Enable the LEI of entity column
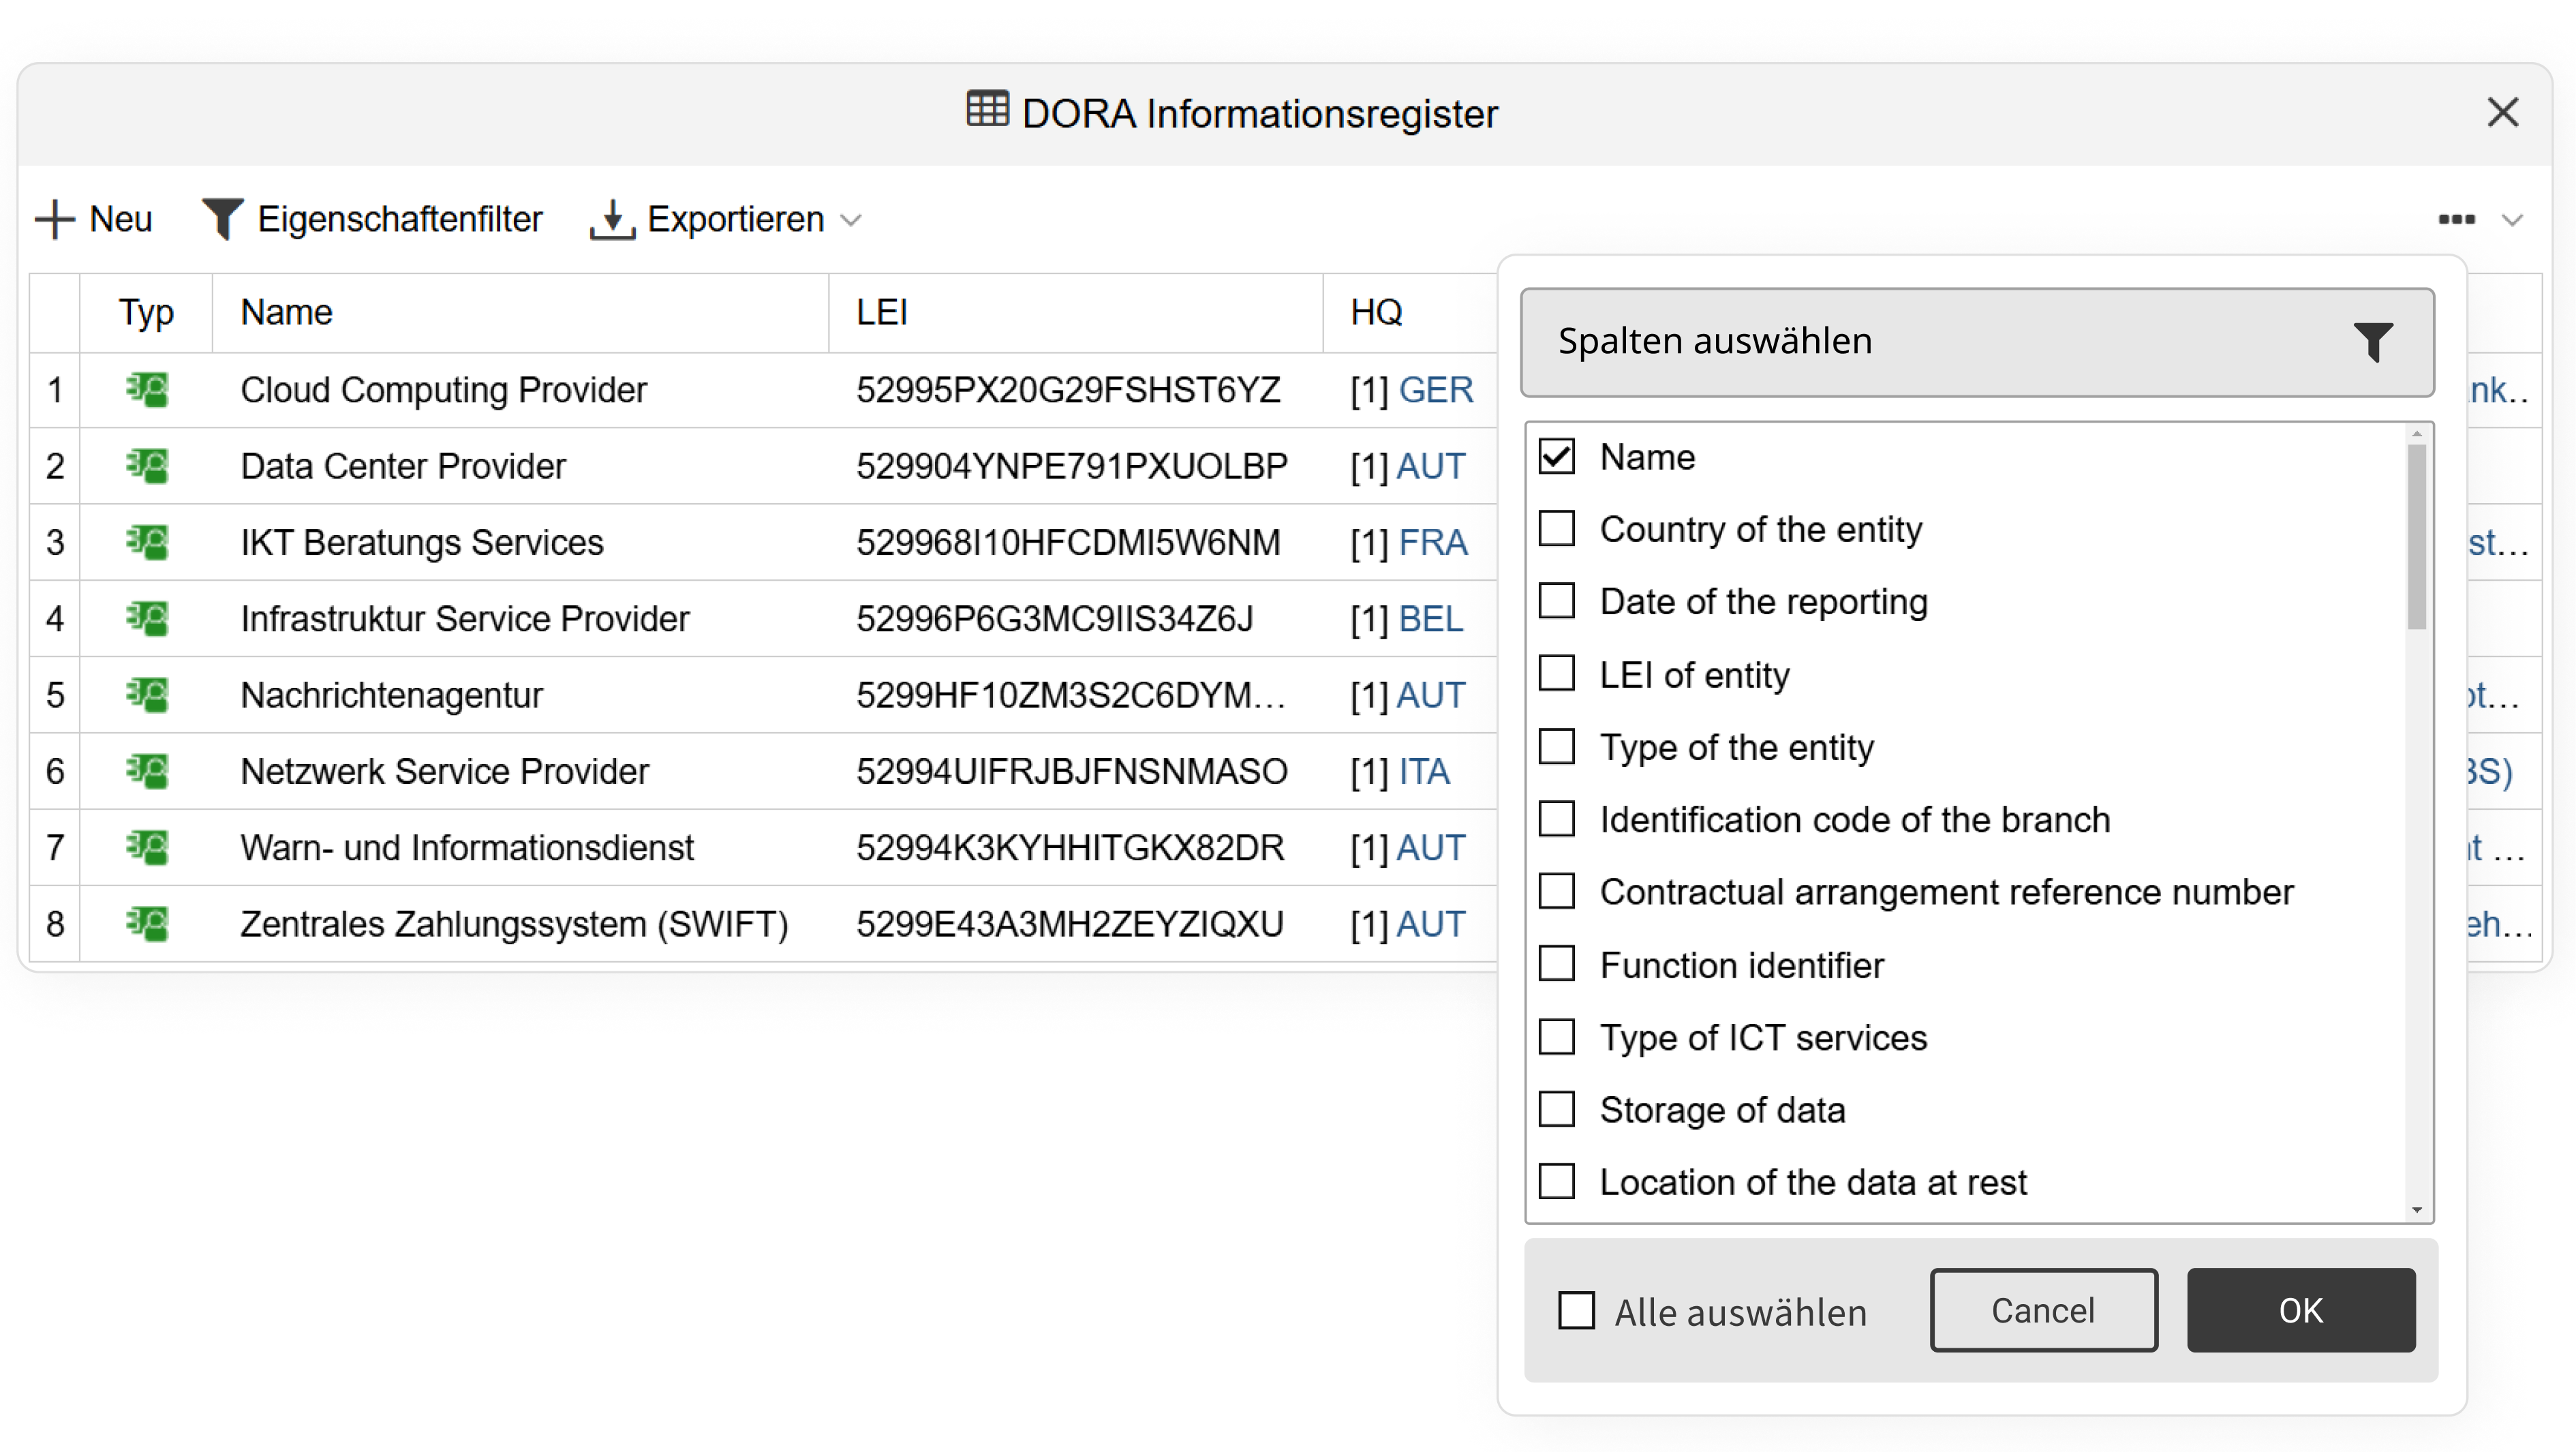The height and width of the screenshot is (1452, 2576). point(1556,674)
